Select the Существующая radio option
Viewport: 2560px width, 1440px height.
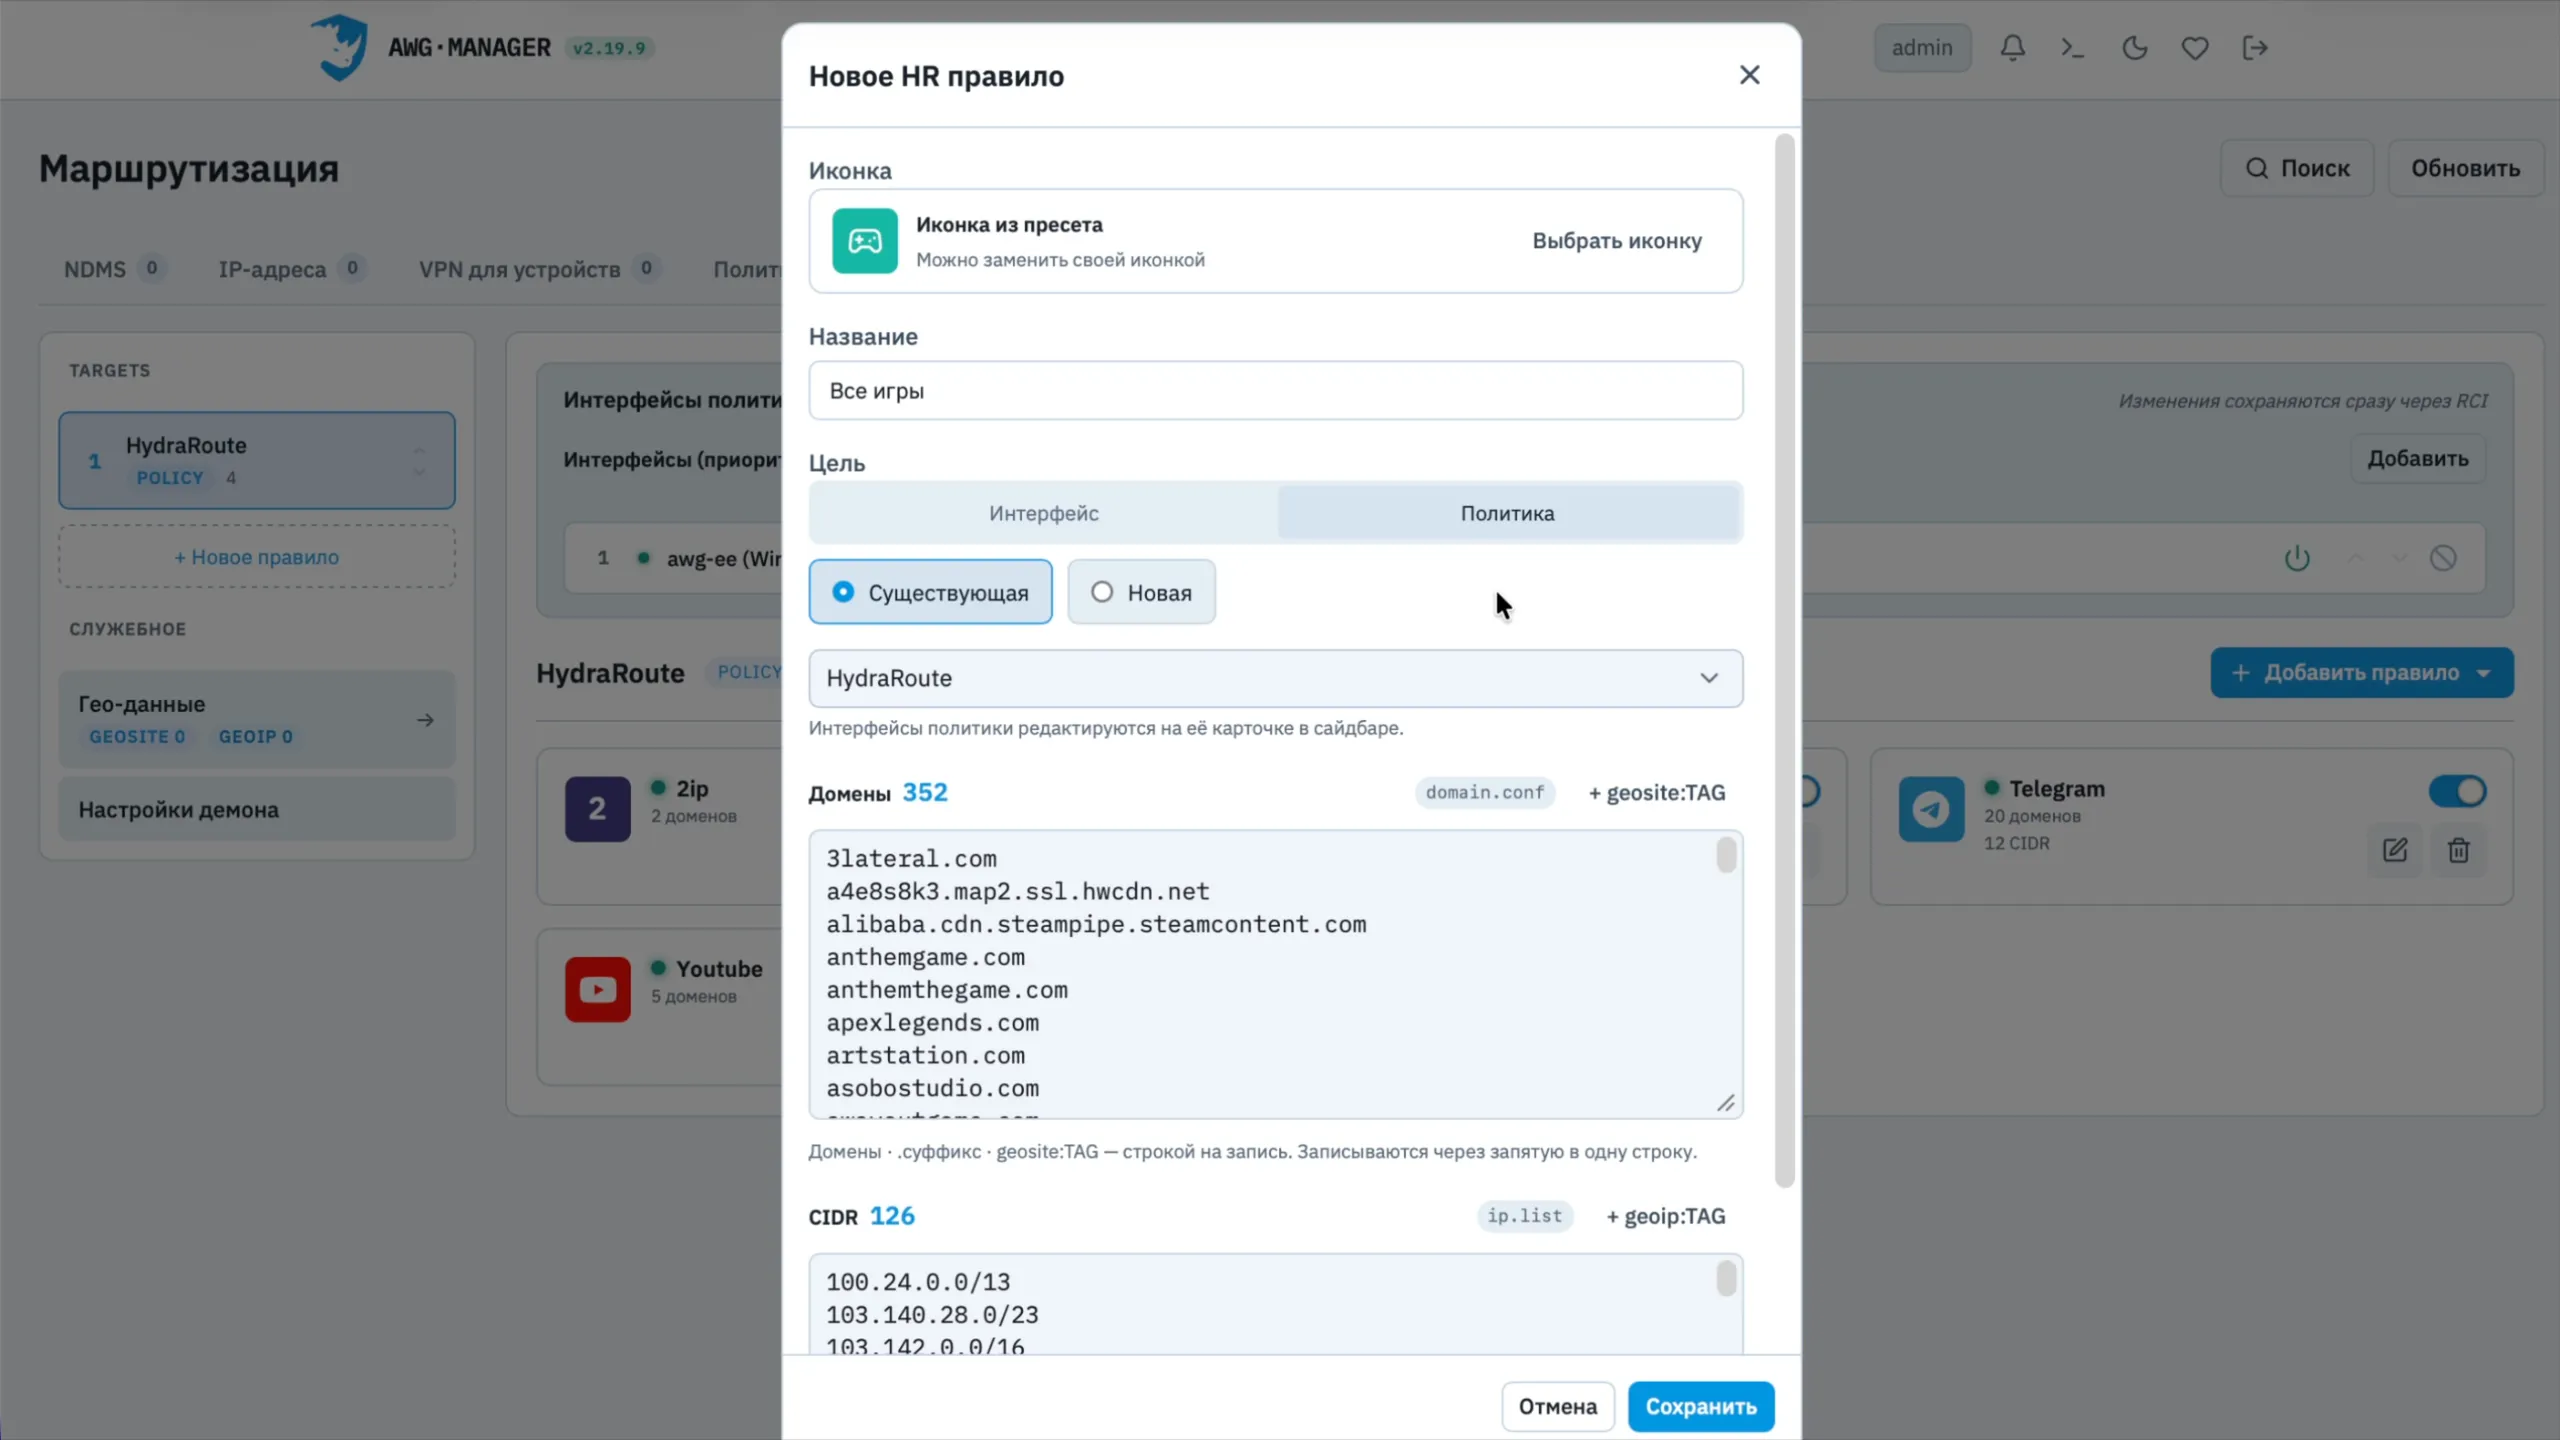click(x=930, y=592)
